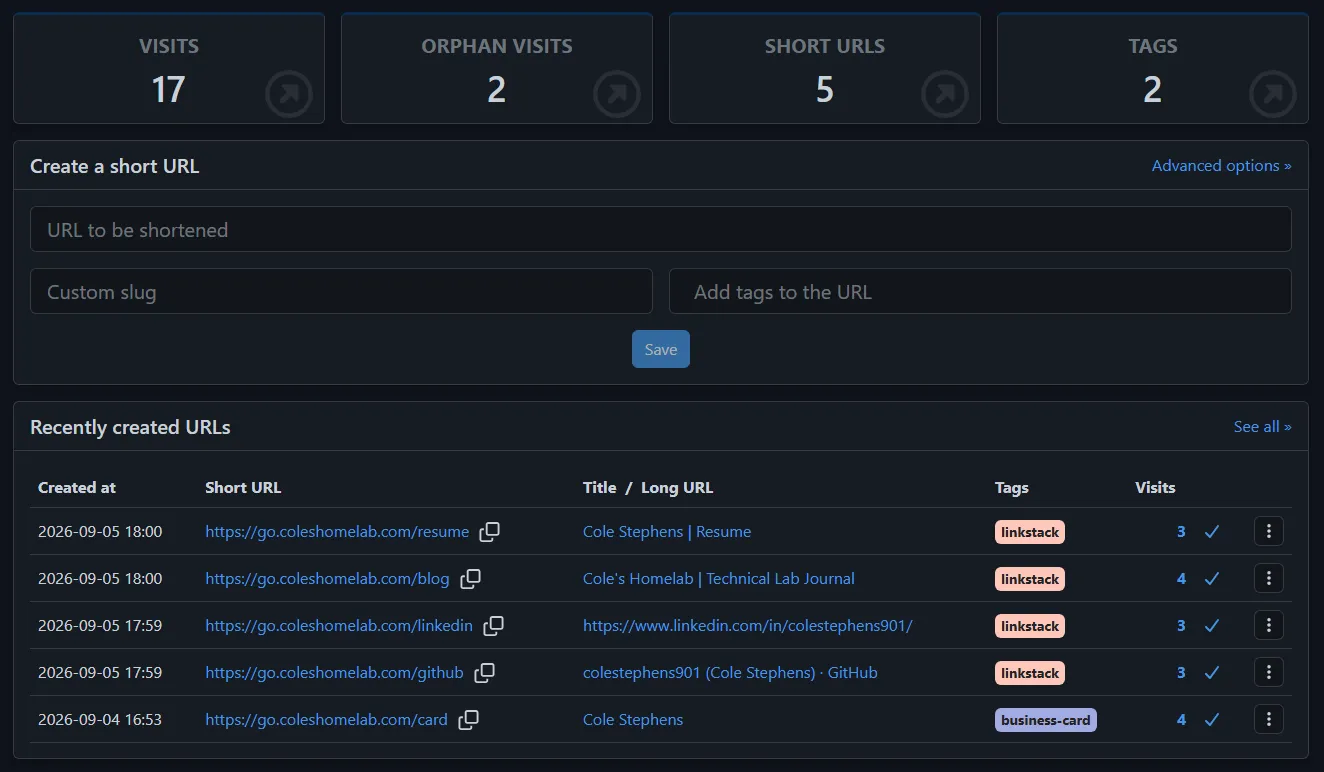Copy the blog short URL
Image resolution: width=1324 pixels, height=772 pixels.
coord(470,579)
